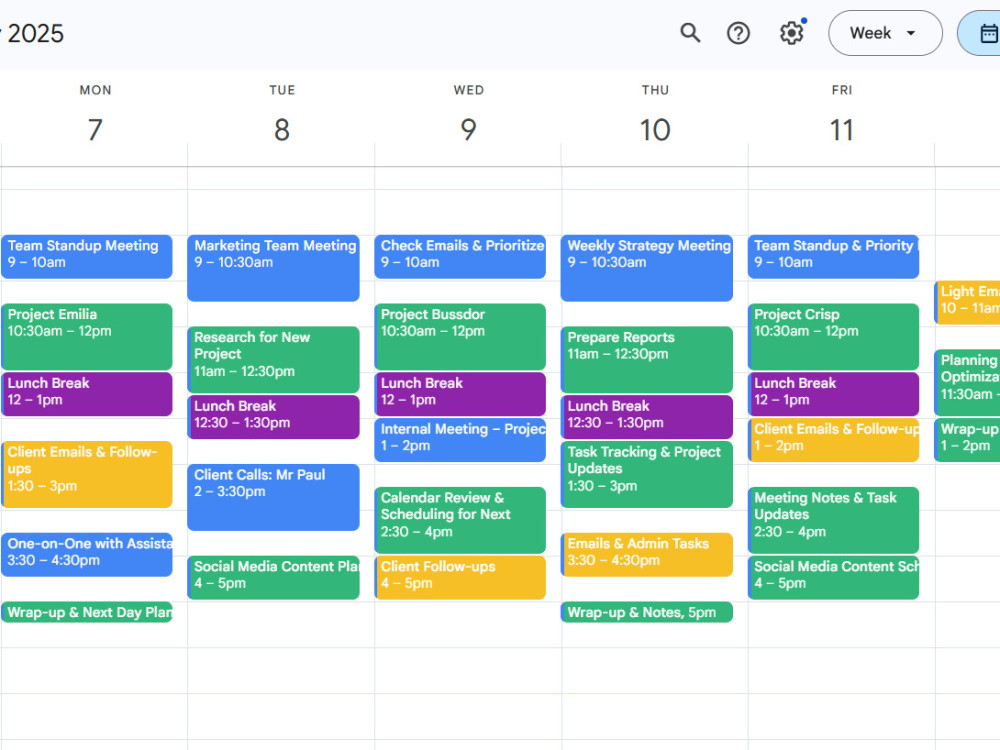This screenshot has height=750, width=1000.
Task: Open Client Calls: Mr Paul event
Action: coord(274,497)
